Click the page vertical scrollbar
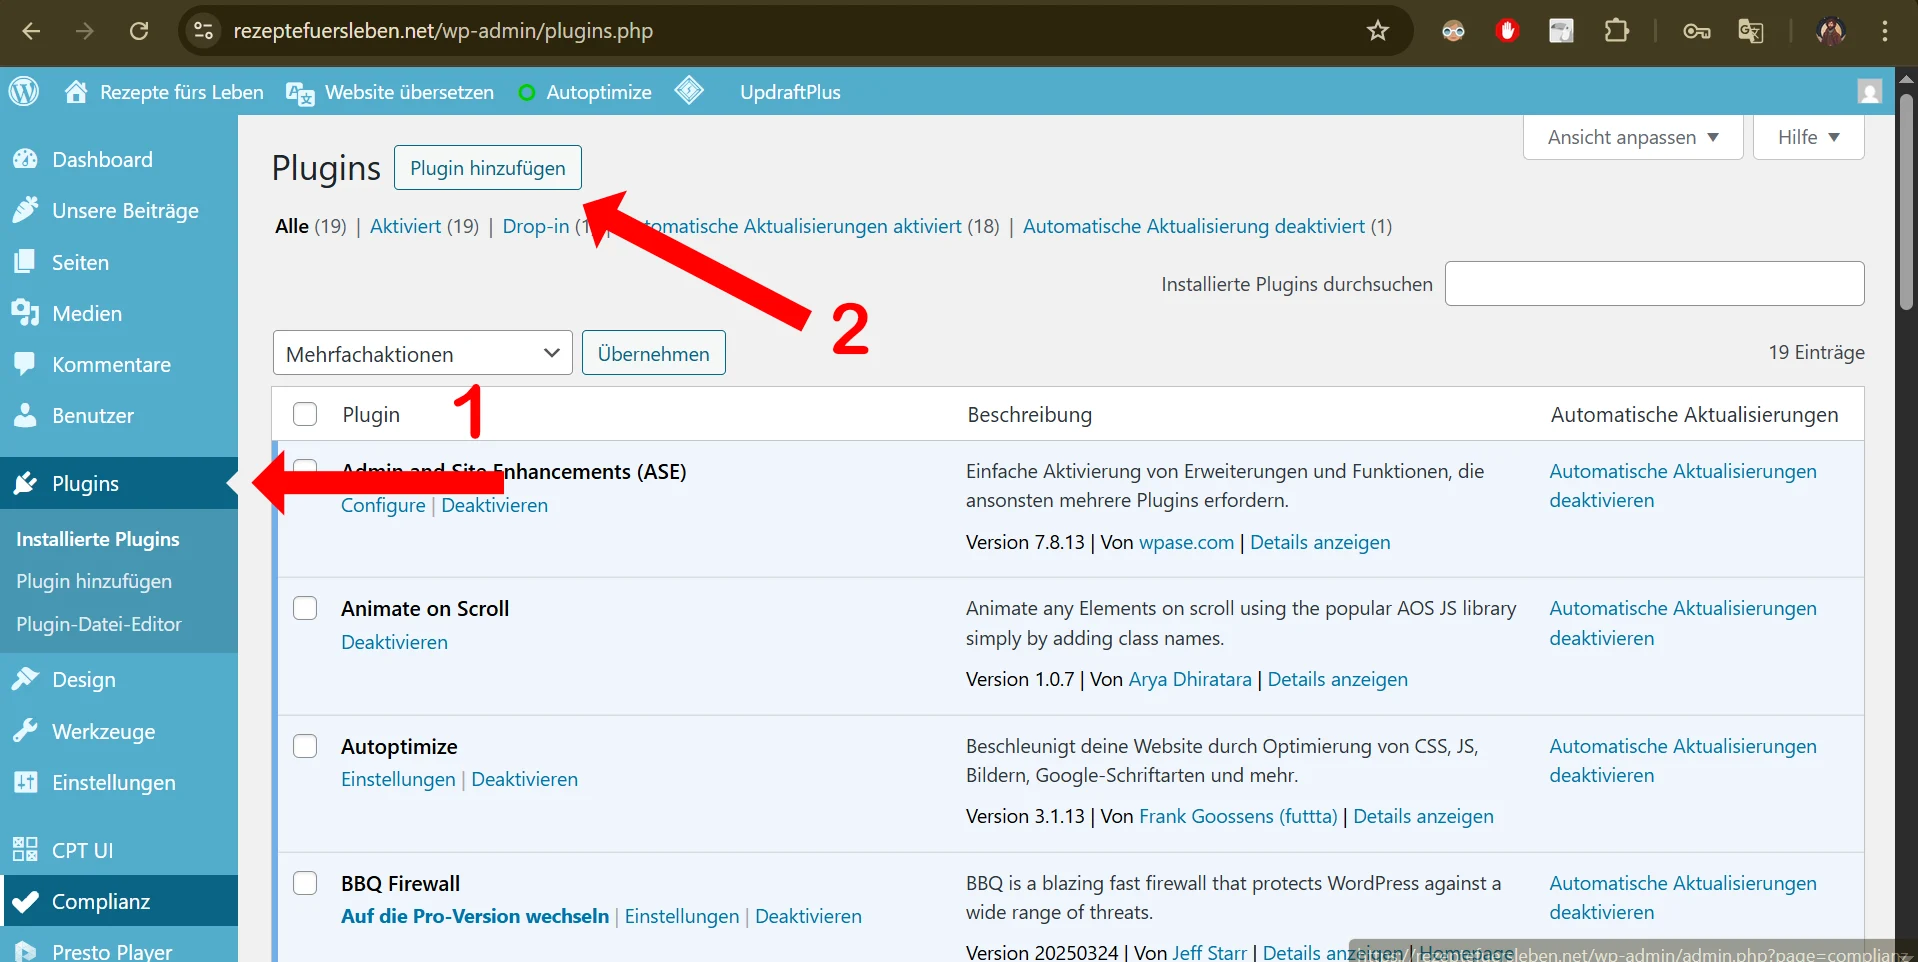 coord(1906,220)
